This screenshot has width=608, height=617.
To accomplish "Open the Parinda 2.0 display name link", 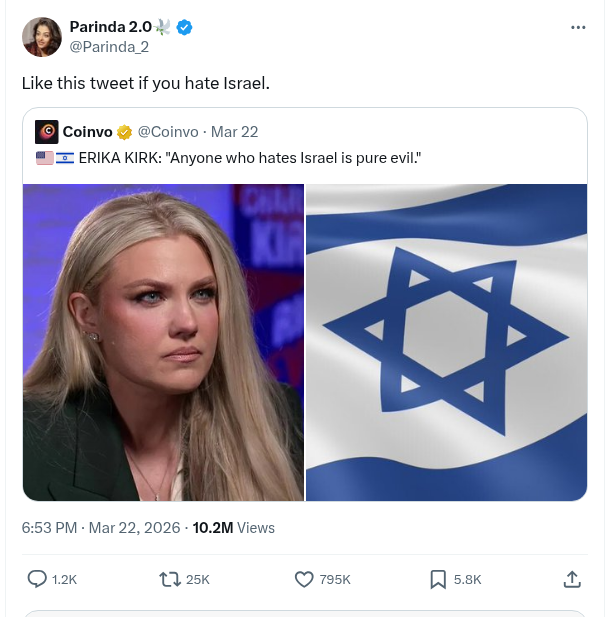I will coord(108,26).
